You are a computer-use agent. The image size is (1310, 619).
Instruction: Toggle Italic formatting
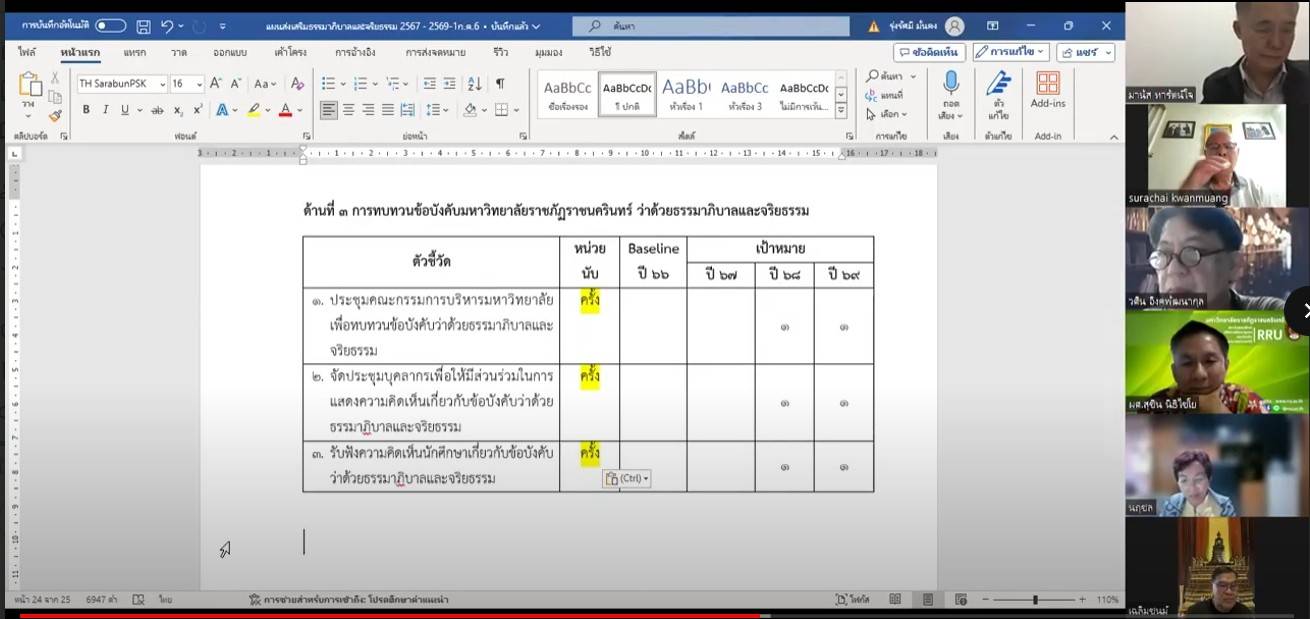click(106, 110)
